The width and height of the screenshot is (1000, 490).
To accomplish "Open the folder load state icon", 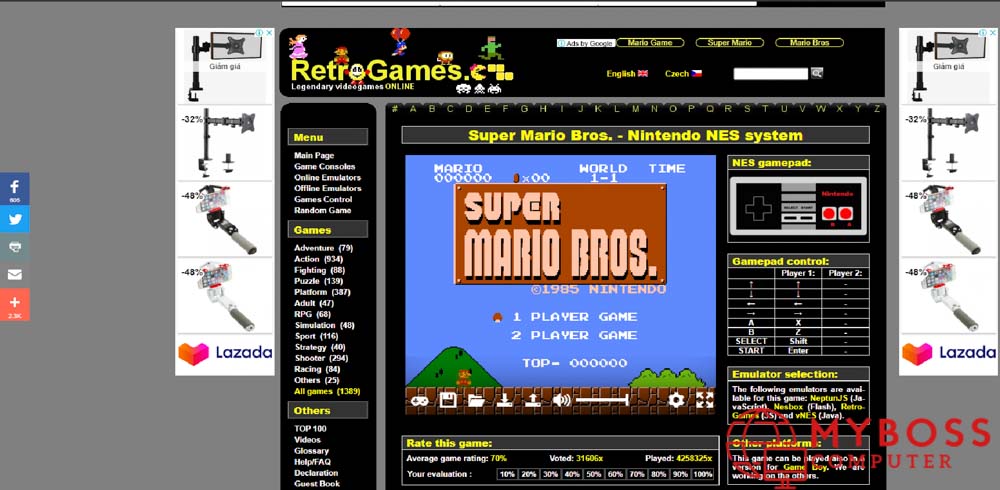I will pyautogui.click(x=477, y=401).
